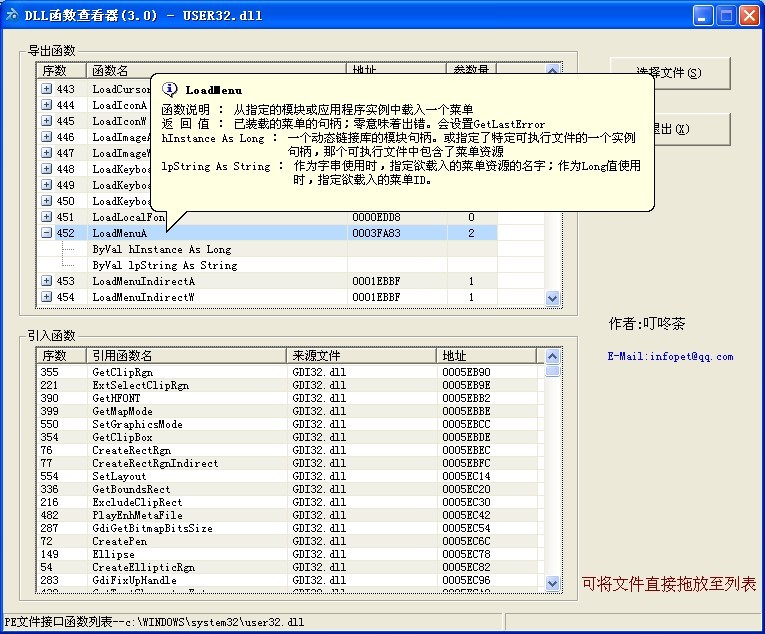This screenshot has height=634, width=765.
Task: Expand row 446 LoadImageA entry
Action: coord(46,137)
